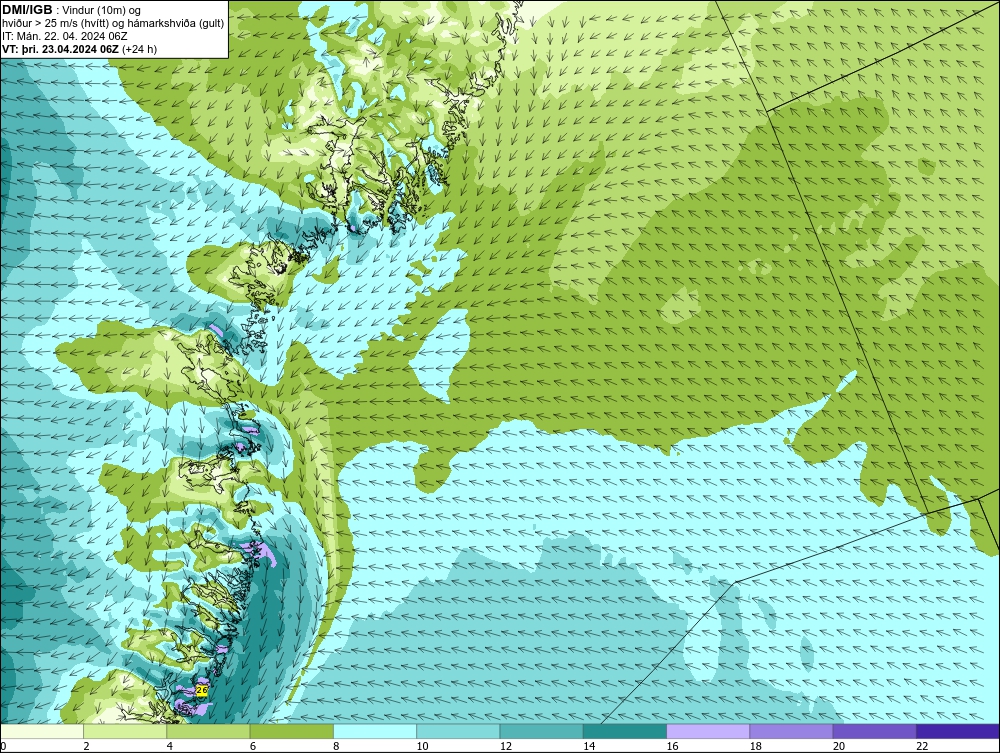
Task: Click the 14–16 m/s dark teal legend swatch
Action: click(x=624, y=731)
